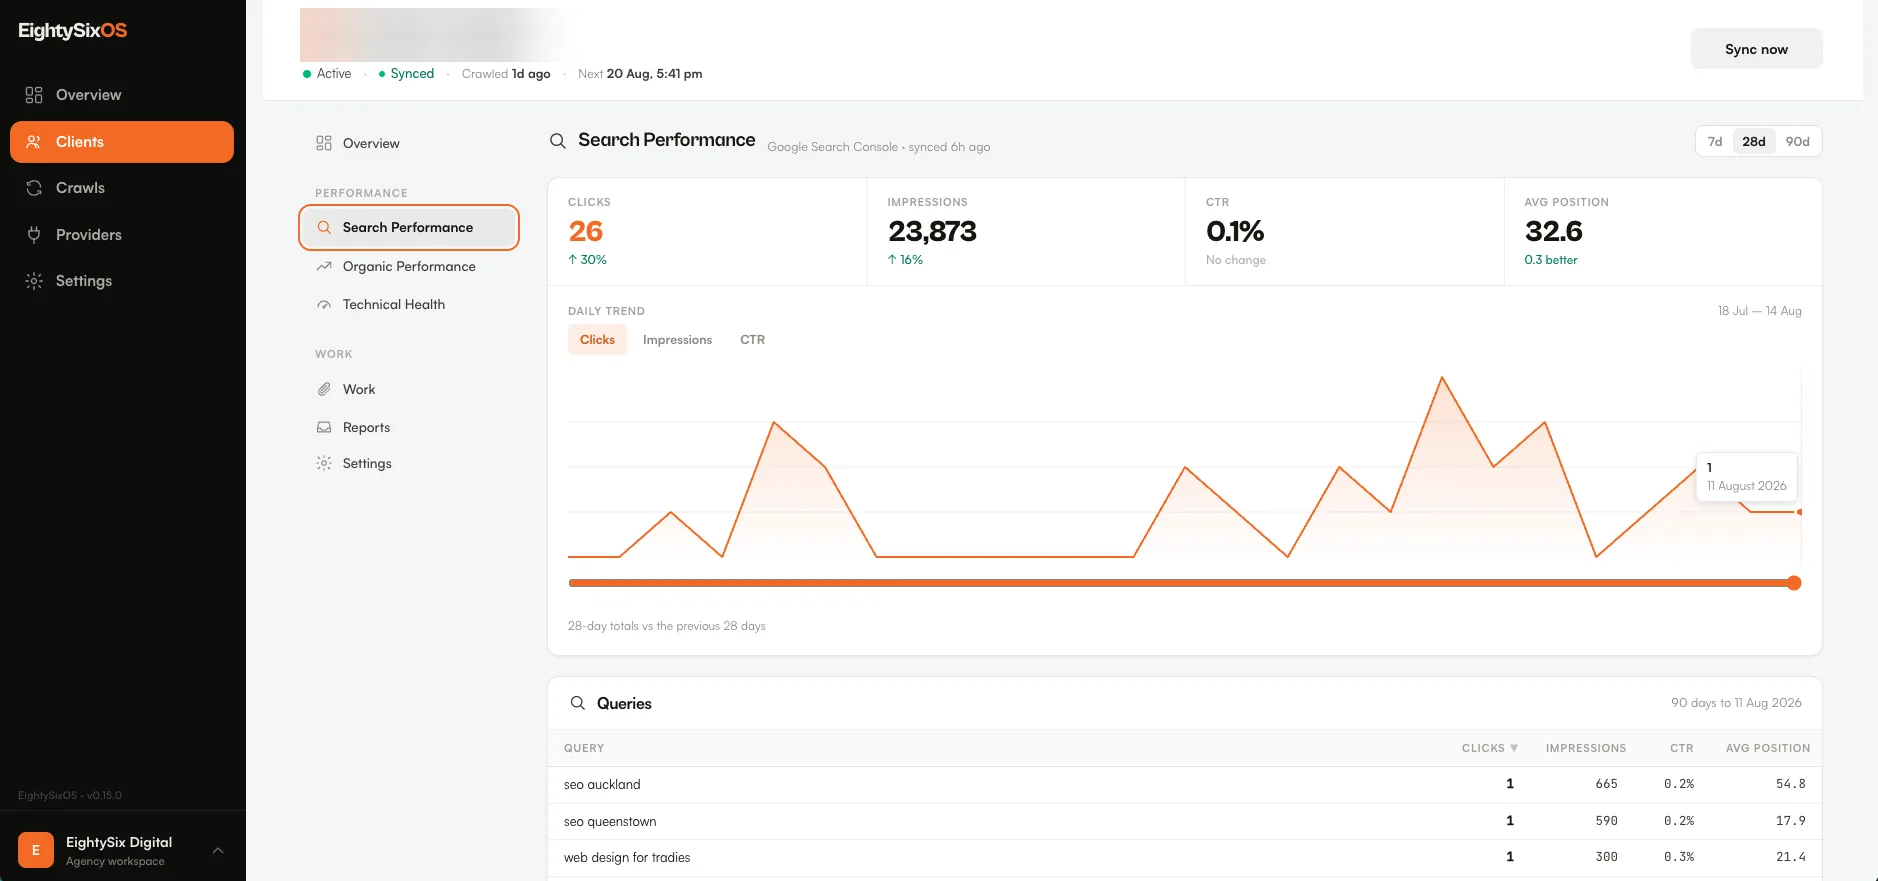Open main Settings in the dark sidebar
Screen dimensions: 1878x881
[x=122, y=281]
